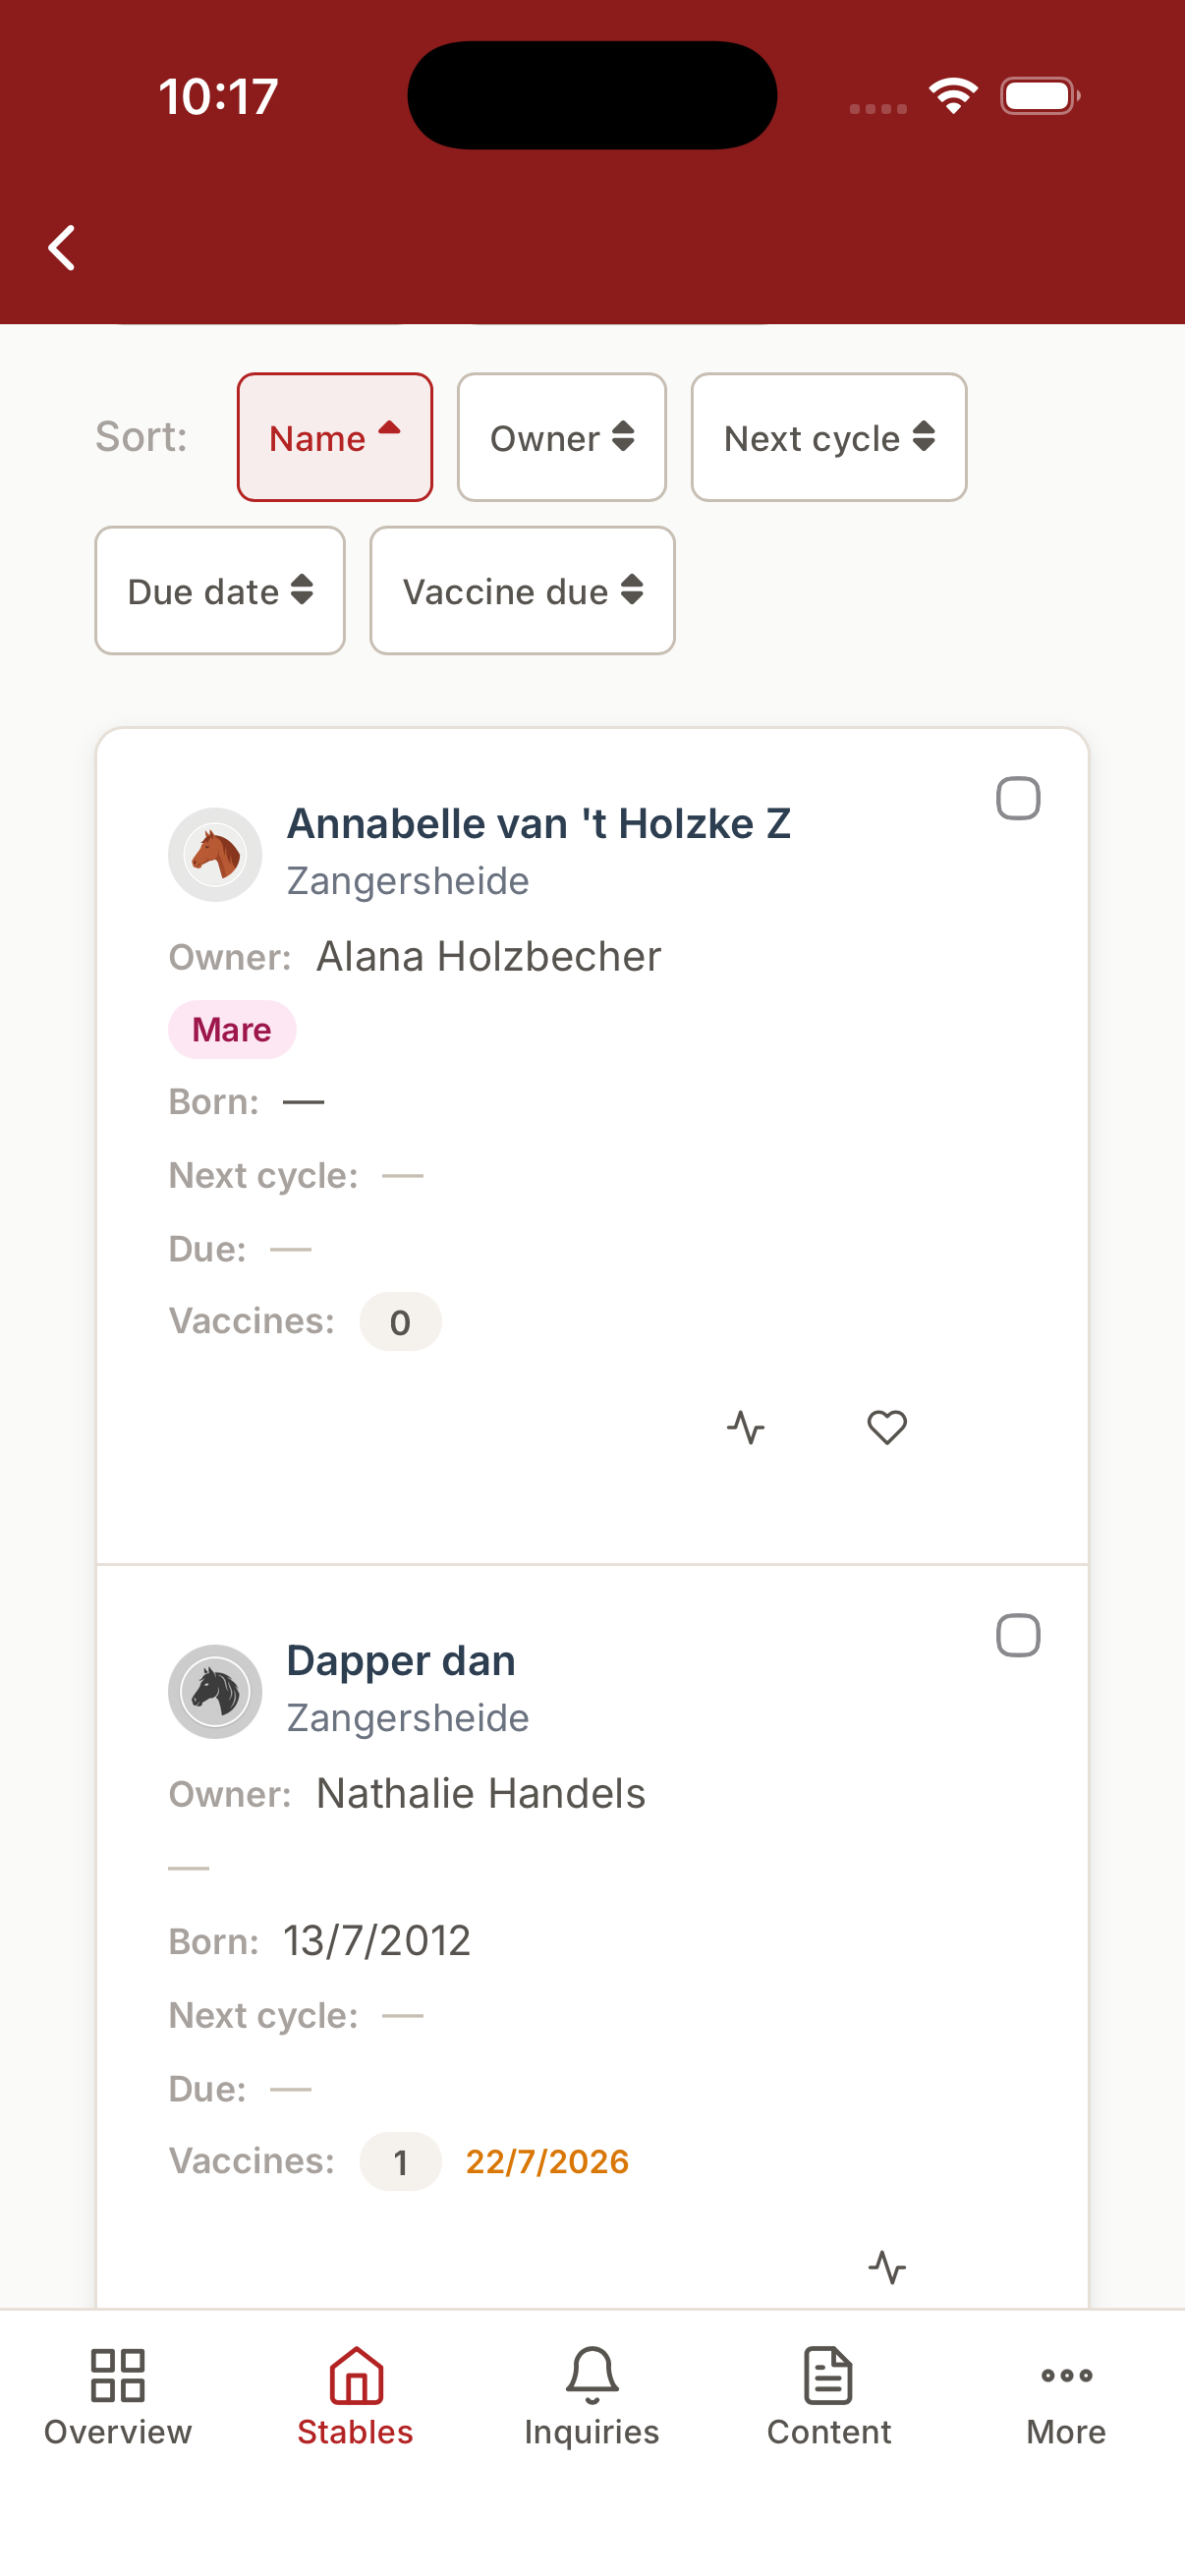The image size is (1185, 2576).
Task: Favorite Annabelle with the heart icon
Action: (887, 1427)
